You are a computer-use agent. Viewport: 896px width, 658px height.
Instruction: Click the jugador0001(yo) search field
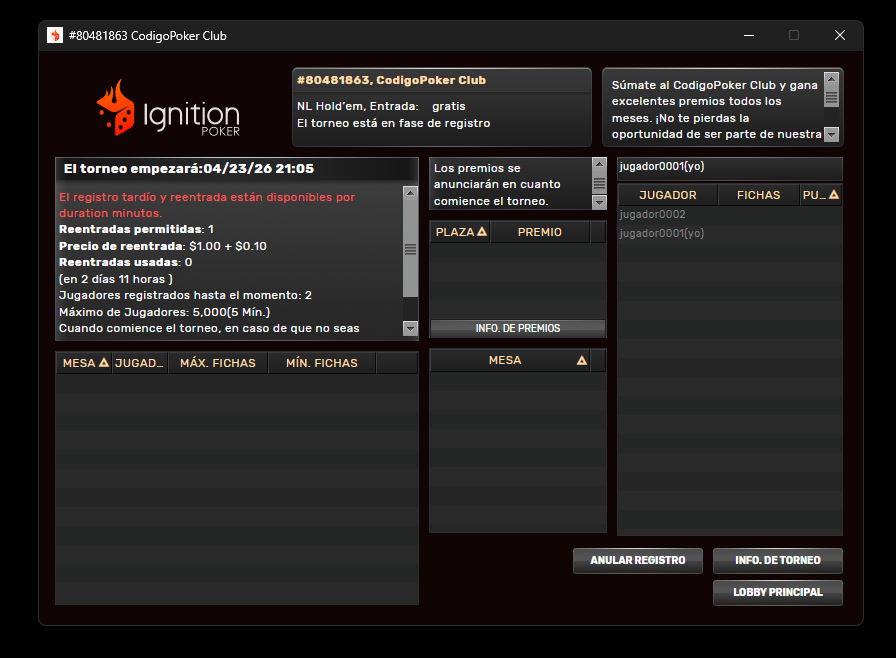[x=730, y=167]
